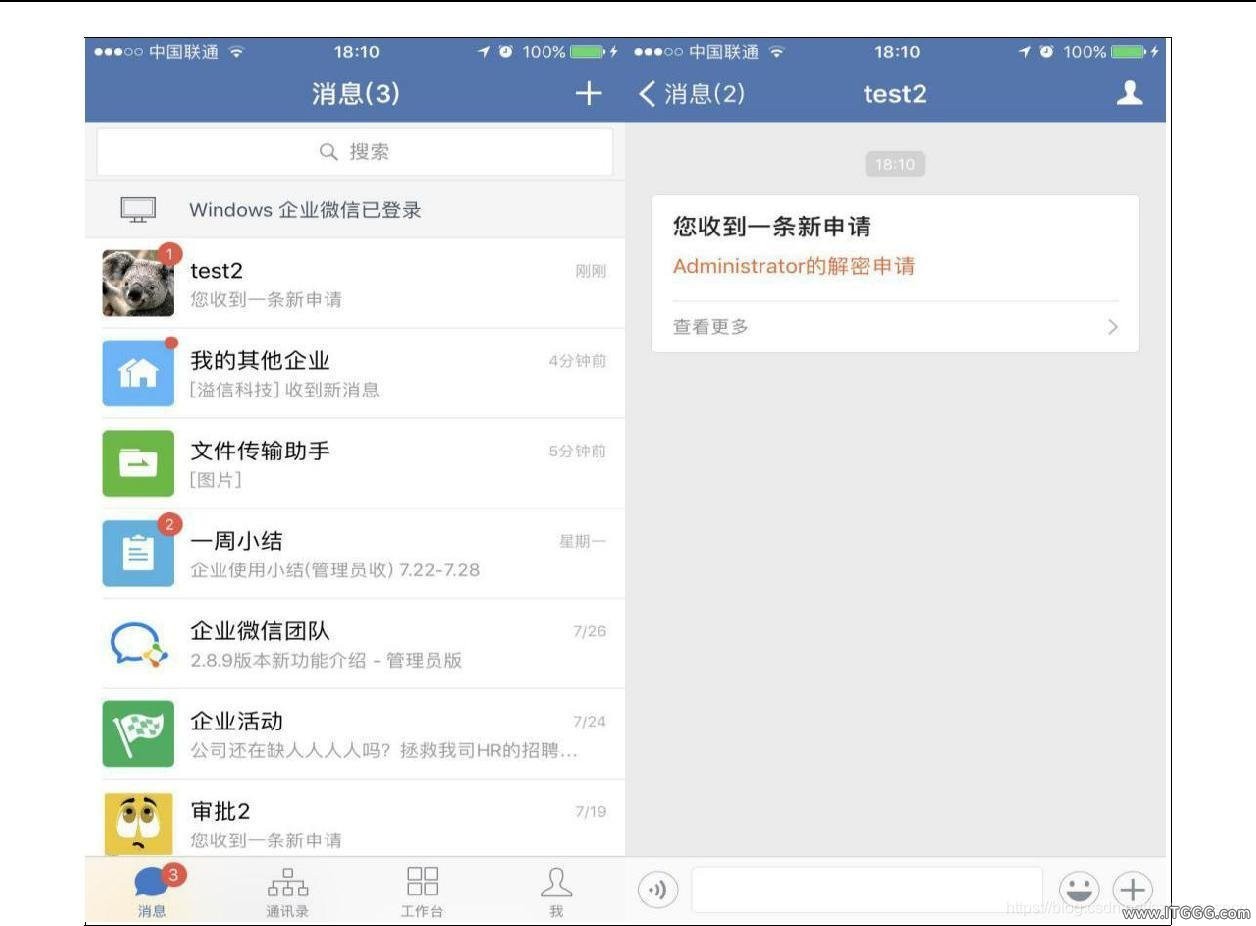Switch to the 消息 tab
Image resolution: width=1256 pixels, height=926 pixels.
[152, 892]
